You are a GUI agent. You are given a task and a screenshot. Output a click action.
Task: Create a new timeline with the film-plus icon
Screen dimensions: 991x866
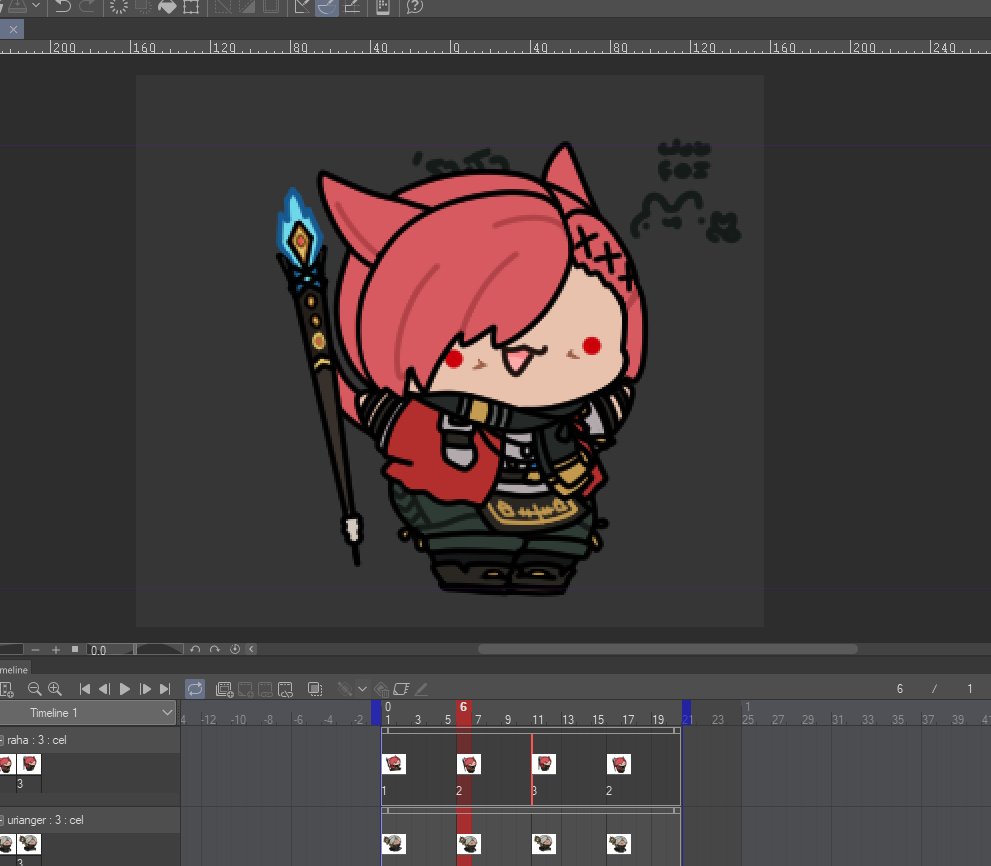(x=7, y=689)
